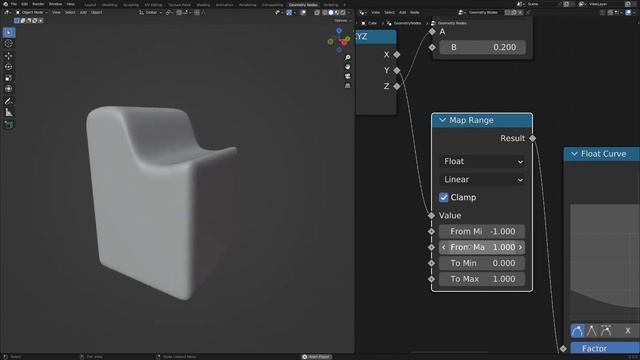The height and width of the screenshot is (360, 640).
Task: Open the Global orientation dropdown
Action: [150, 13]
